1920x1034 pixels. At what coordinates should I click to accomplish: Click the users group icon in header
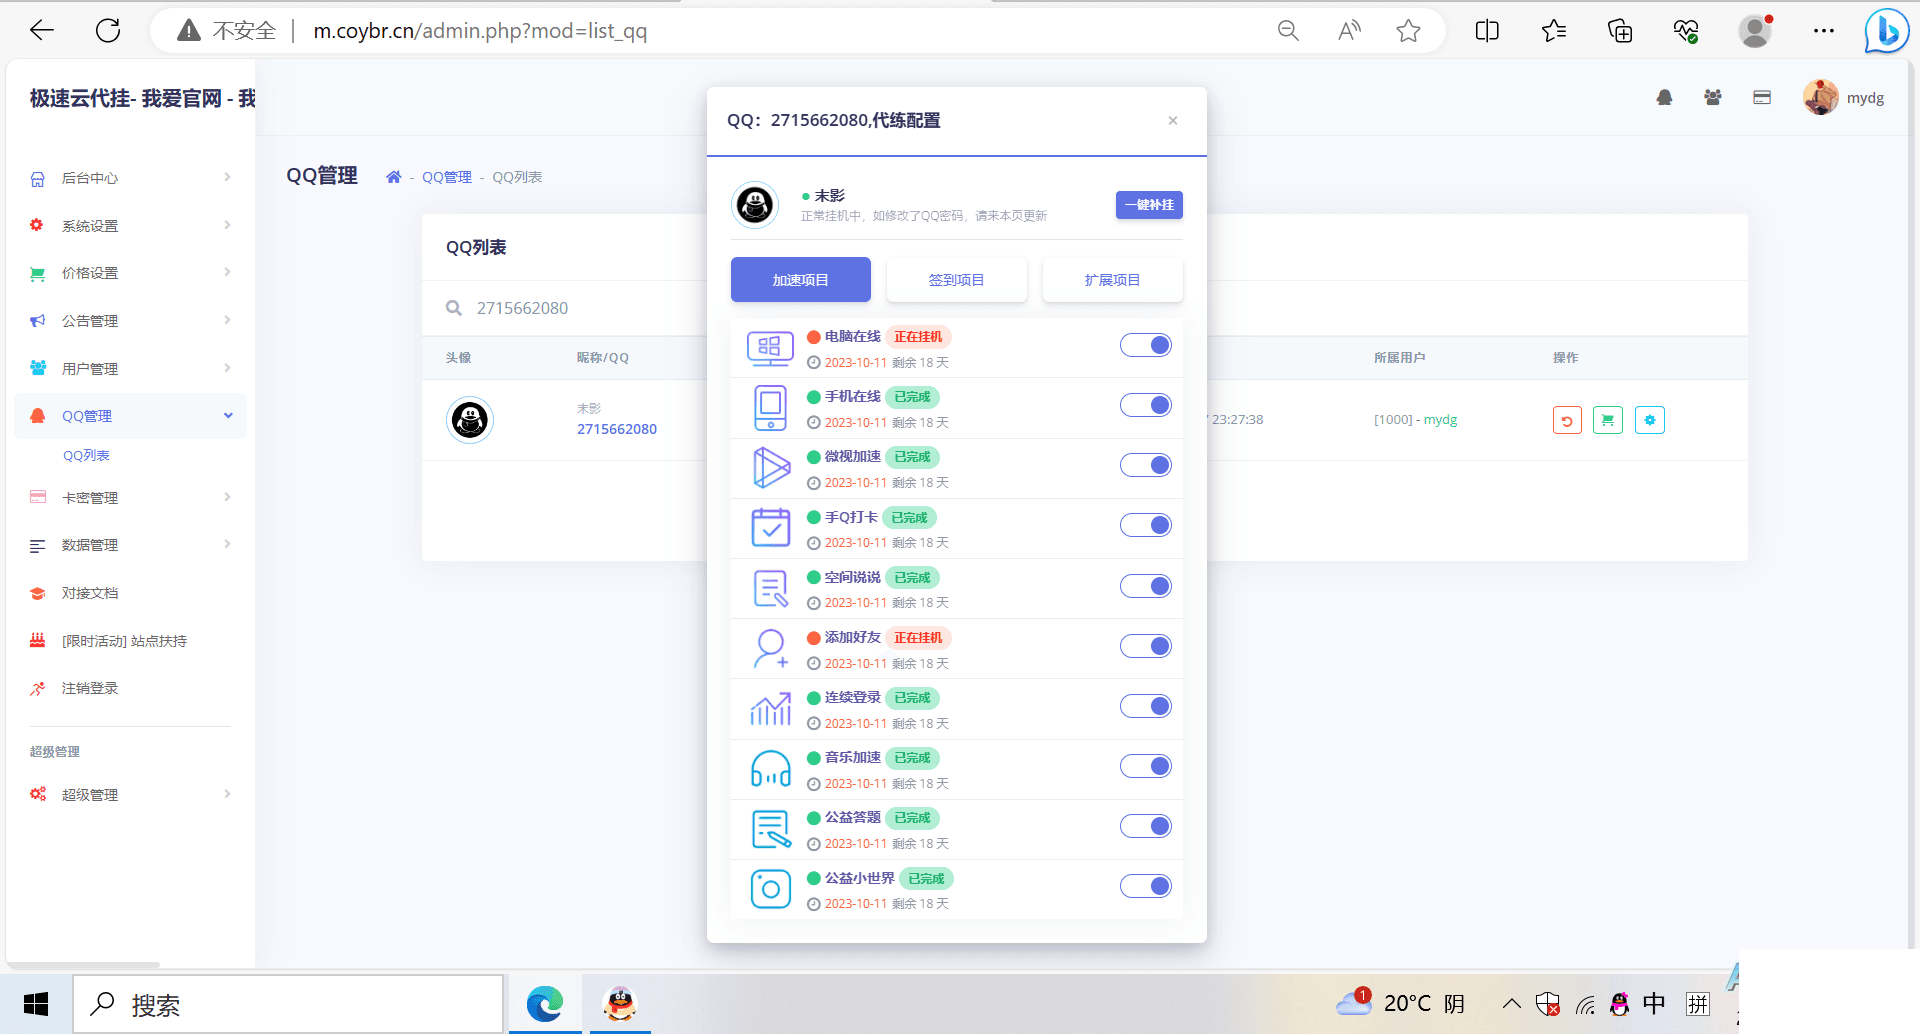pos(1713,97)
